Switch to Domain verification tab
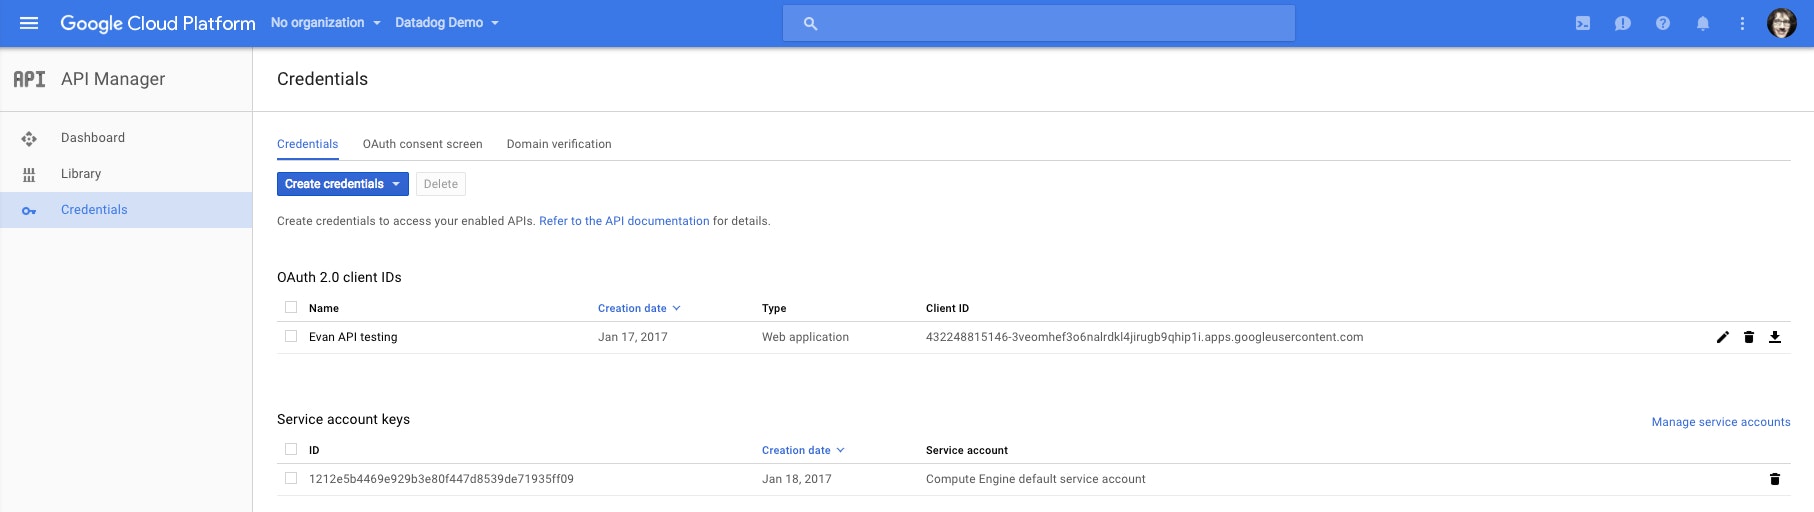 coord(559,144)
